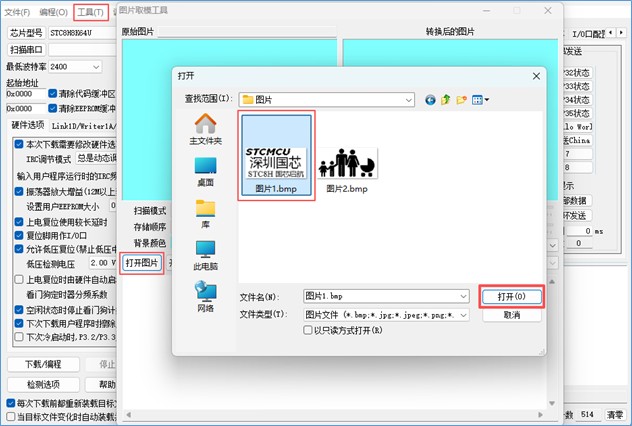Select the 图片2.bmp family silhouette thumbnail
Viewport: 632px width, 426px height.
[347, 163]
